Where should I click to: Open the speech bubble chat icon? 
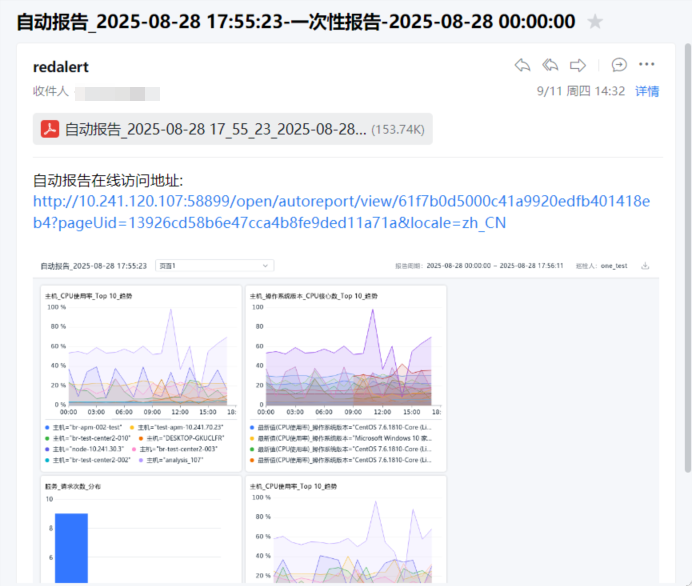619,65
